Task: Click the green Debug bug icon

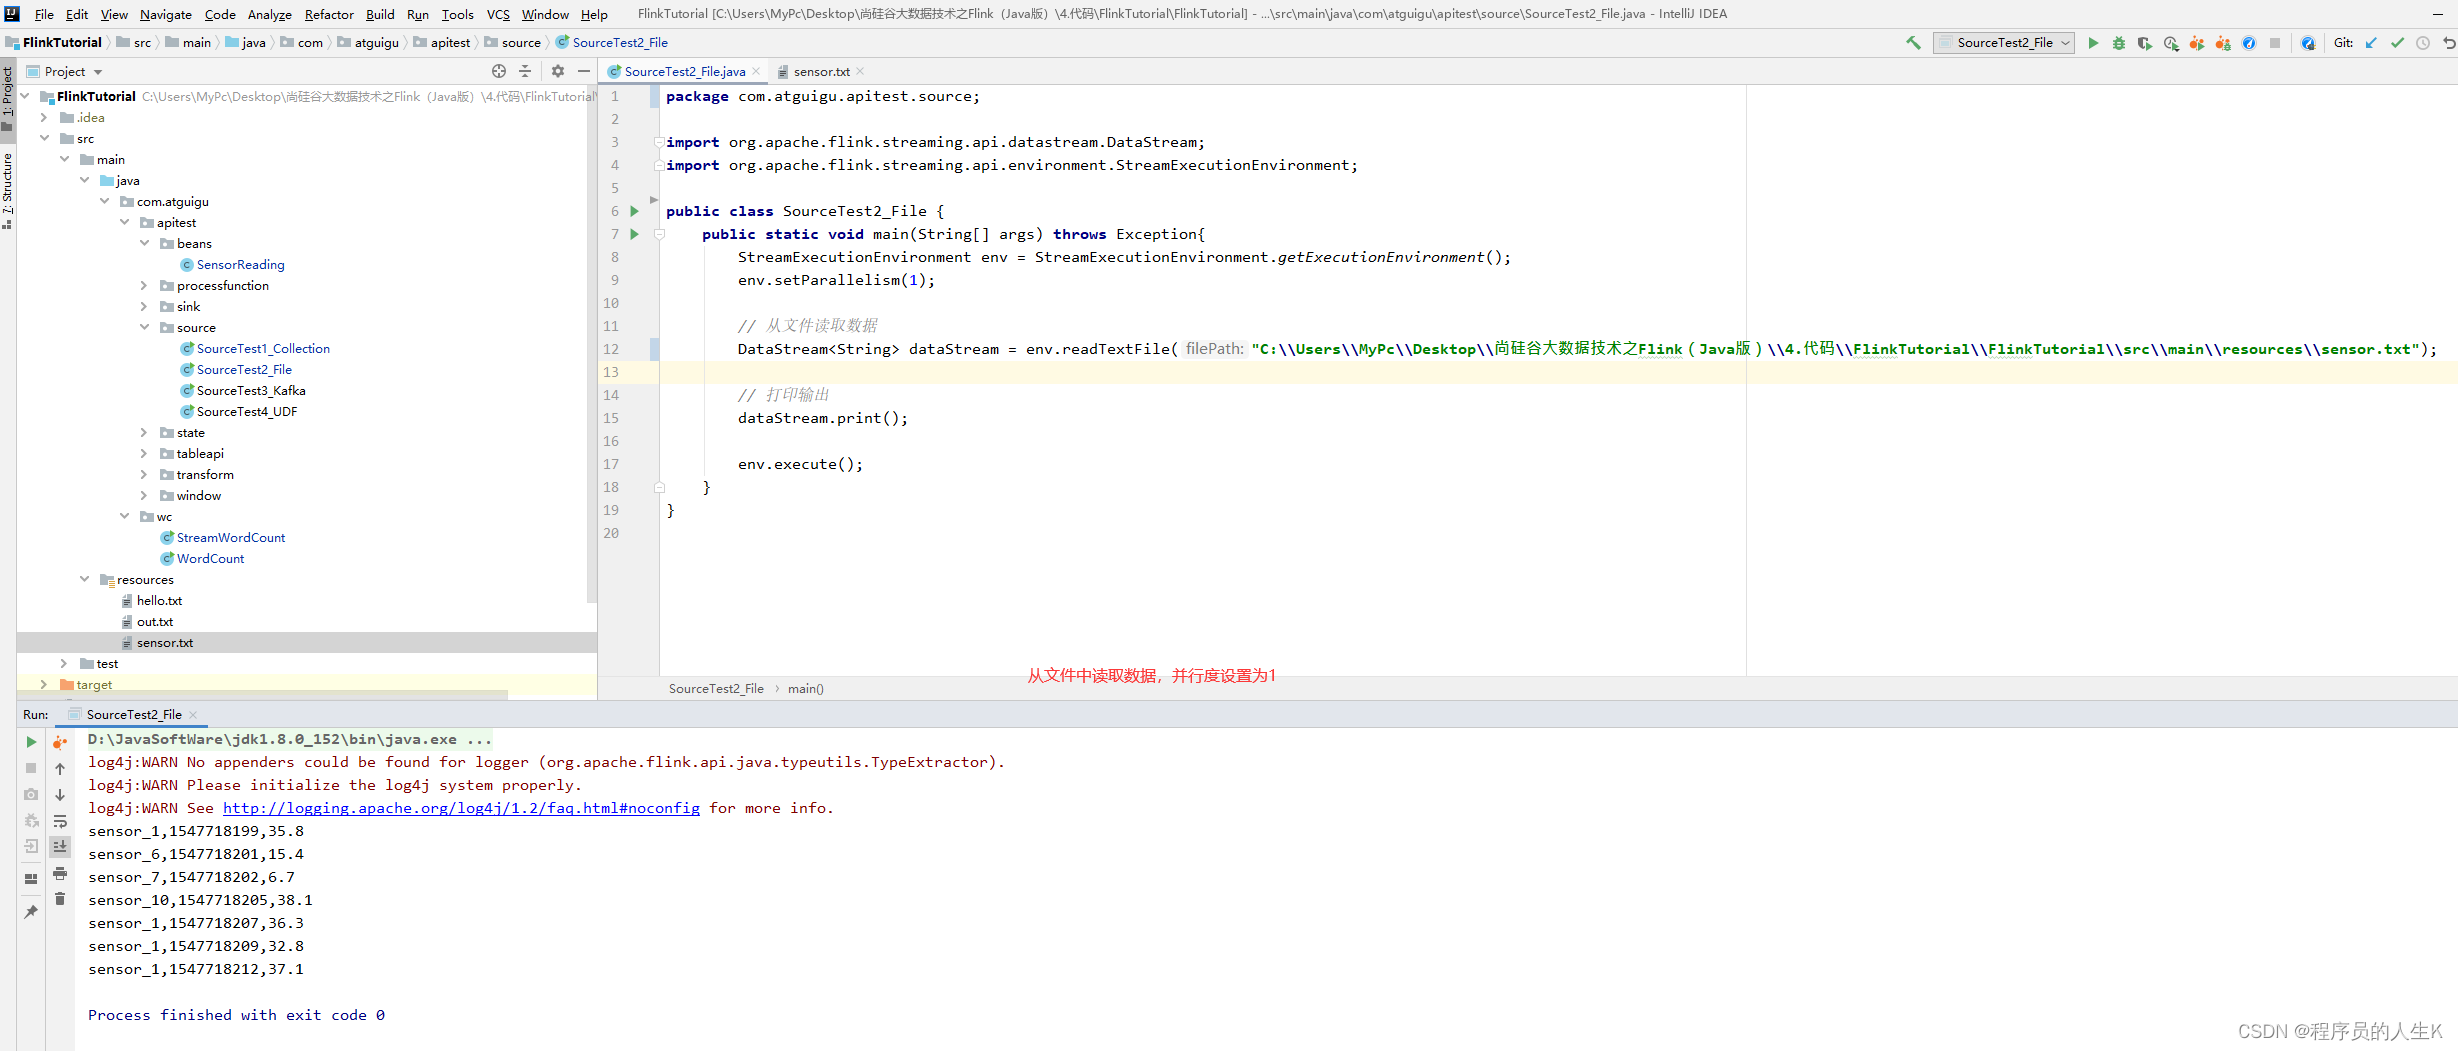Action: click(x=2118, y=43)
